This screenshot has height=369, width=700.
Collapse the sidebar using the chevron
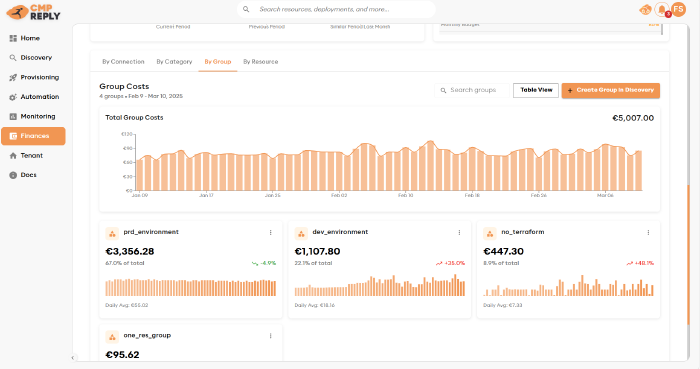(73, 357)
